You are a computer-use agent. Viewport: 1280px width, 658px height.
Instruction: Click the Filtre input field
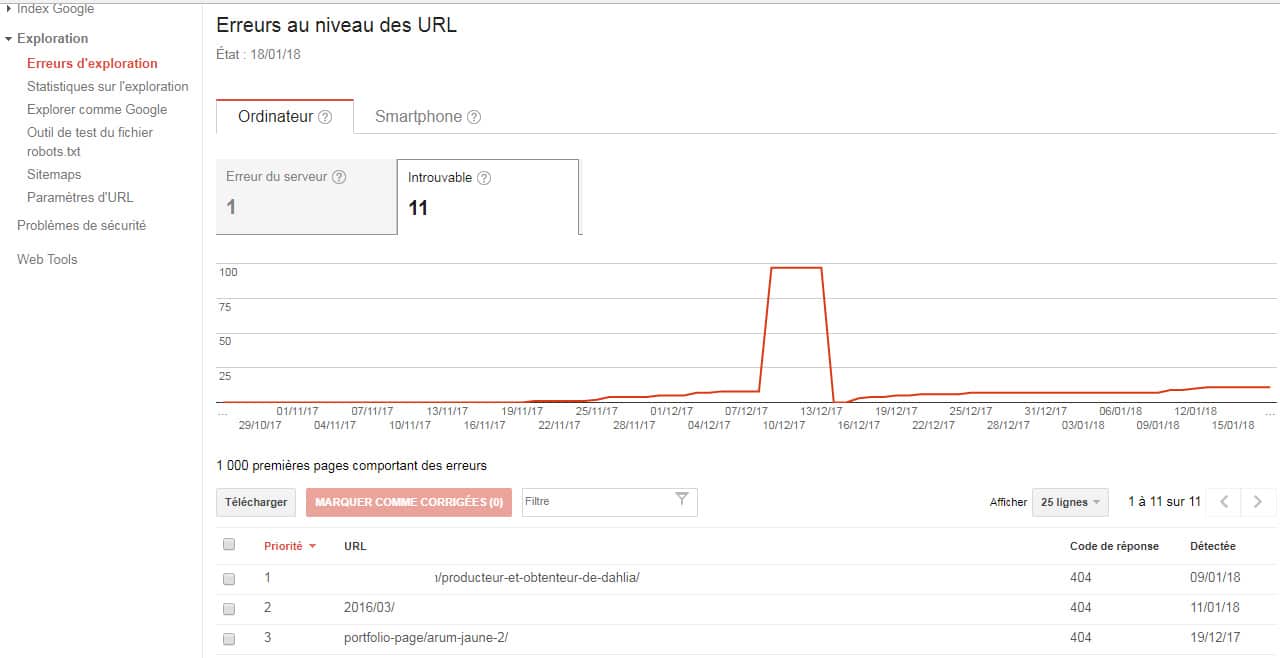595,501
